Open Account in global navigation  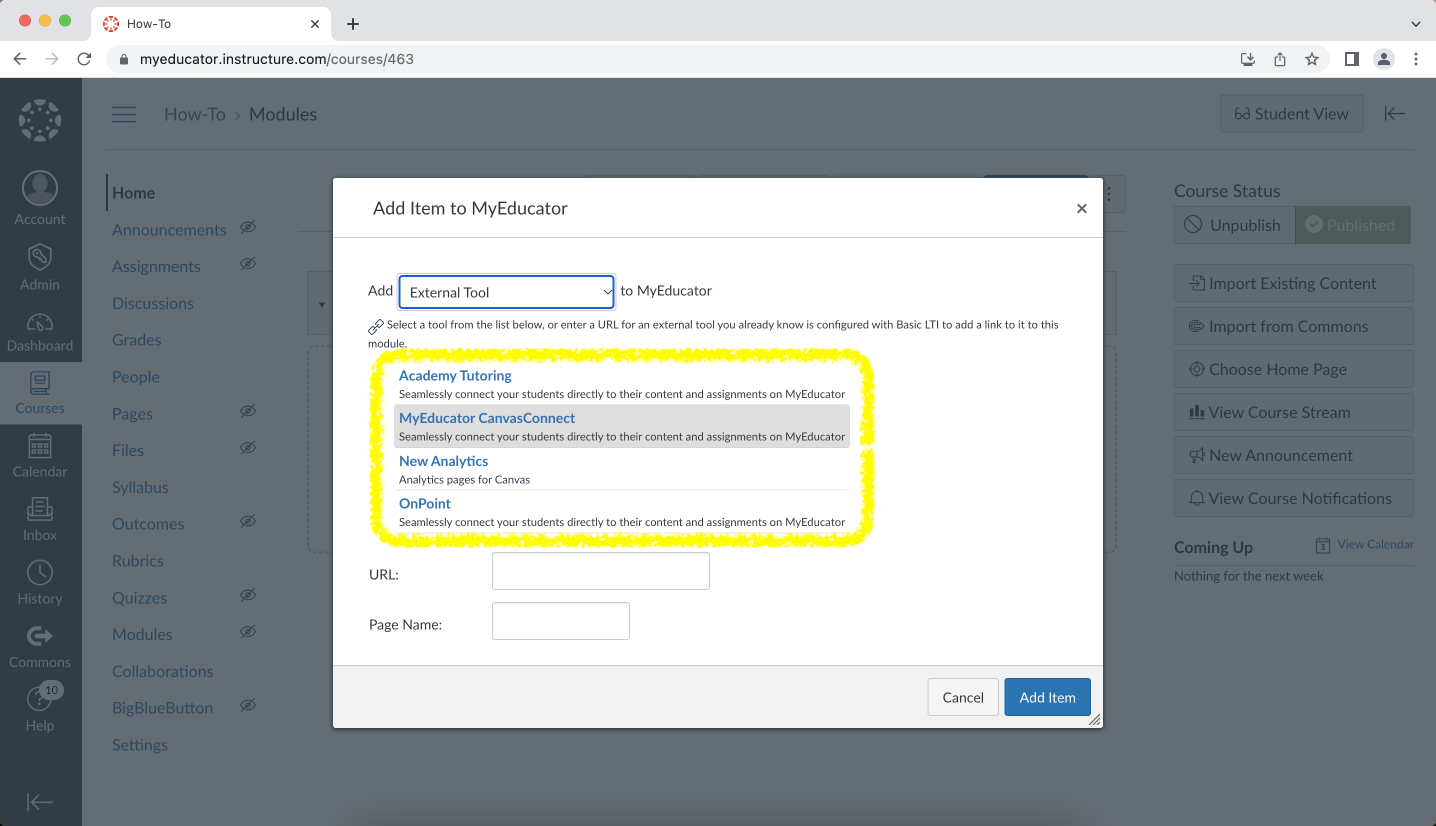[40, 198]
